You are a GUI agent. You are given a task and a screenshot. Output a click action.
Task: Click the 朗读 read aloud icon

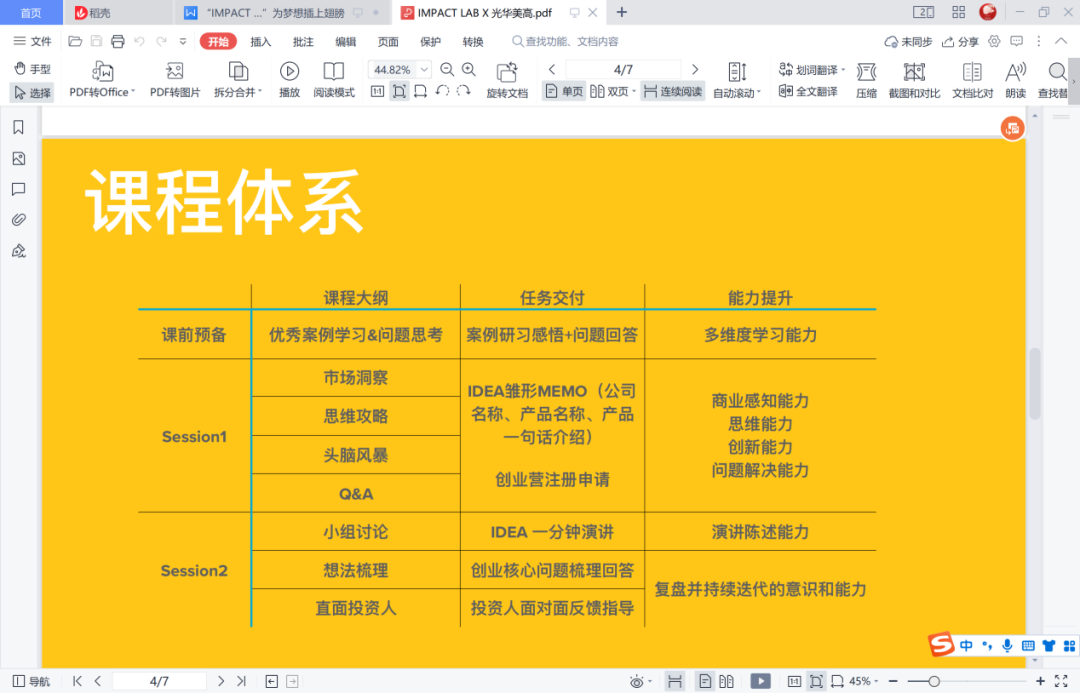coord(1015,72)
